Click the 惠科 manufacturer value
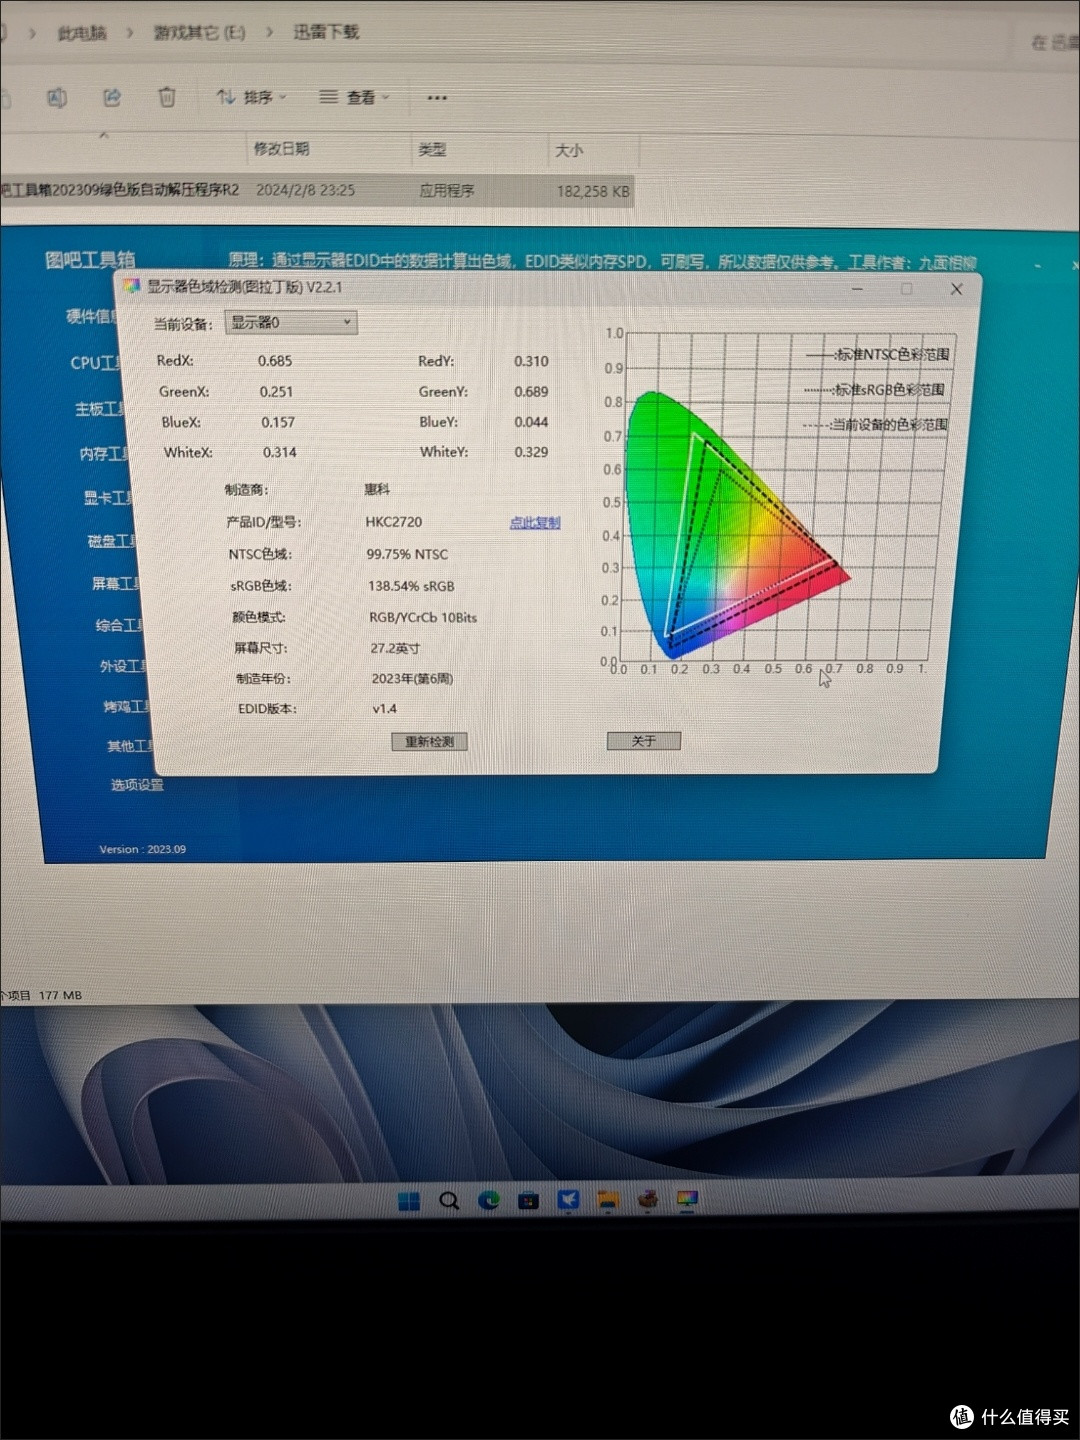This screenshot has height=1440, width=1080. [x=377, y=490]
